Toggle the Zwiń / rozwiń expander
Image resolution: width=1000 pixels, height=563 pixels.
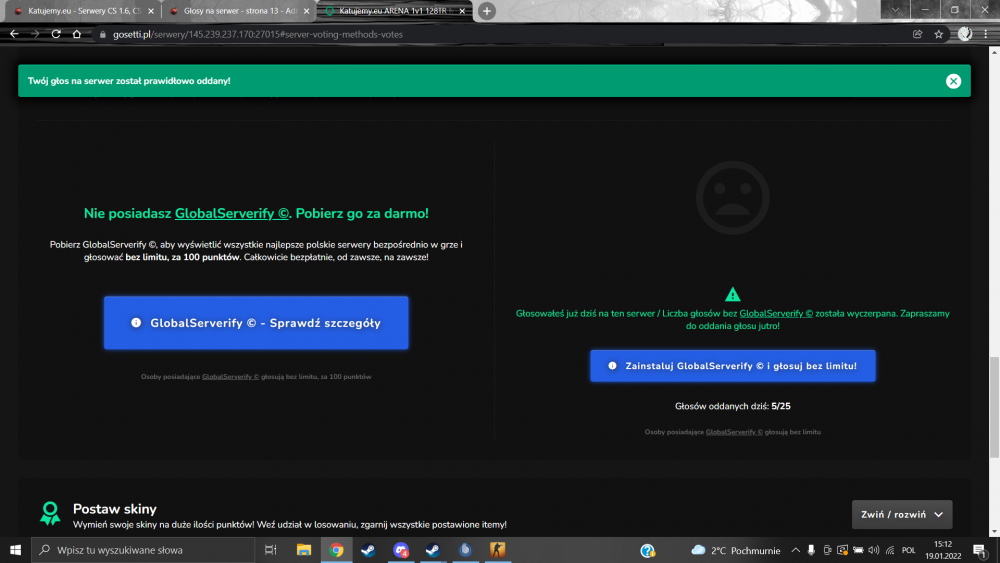[x=902, y=515]
